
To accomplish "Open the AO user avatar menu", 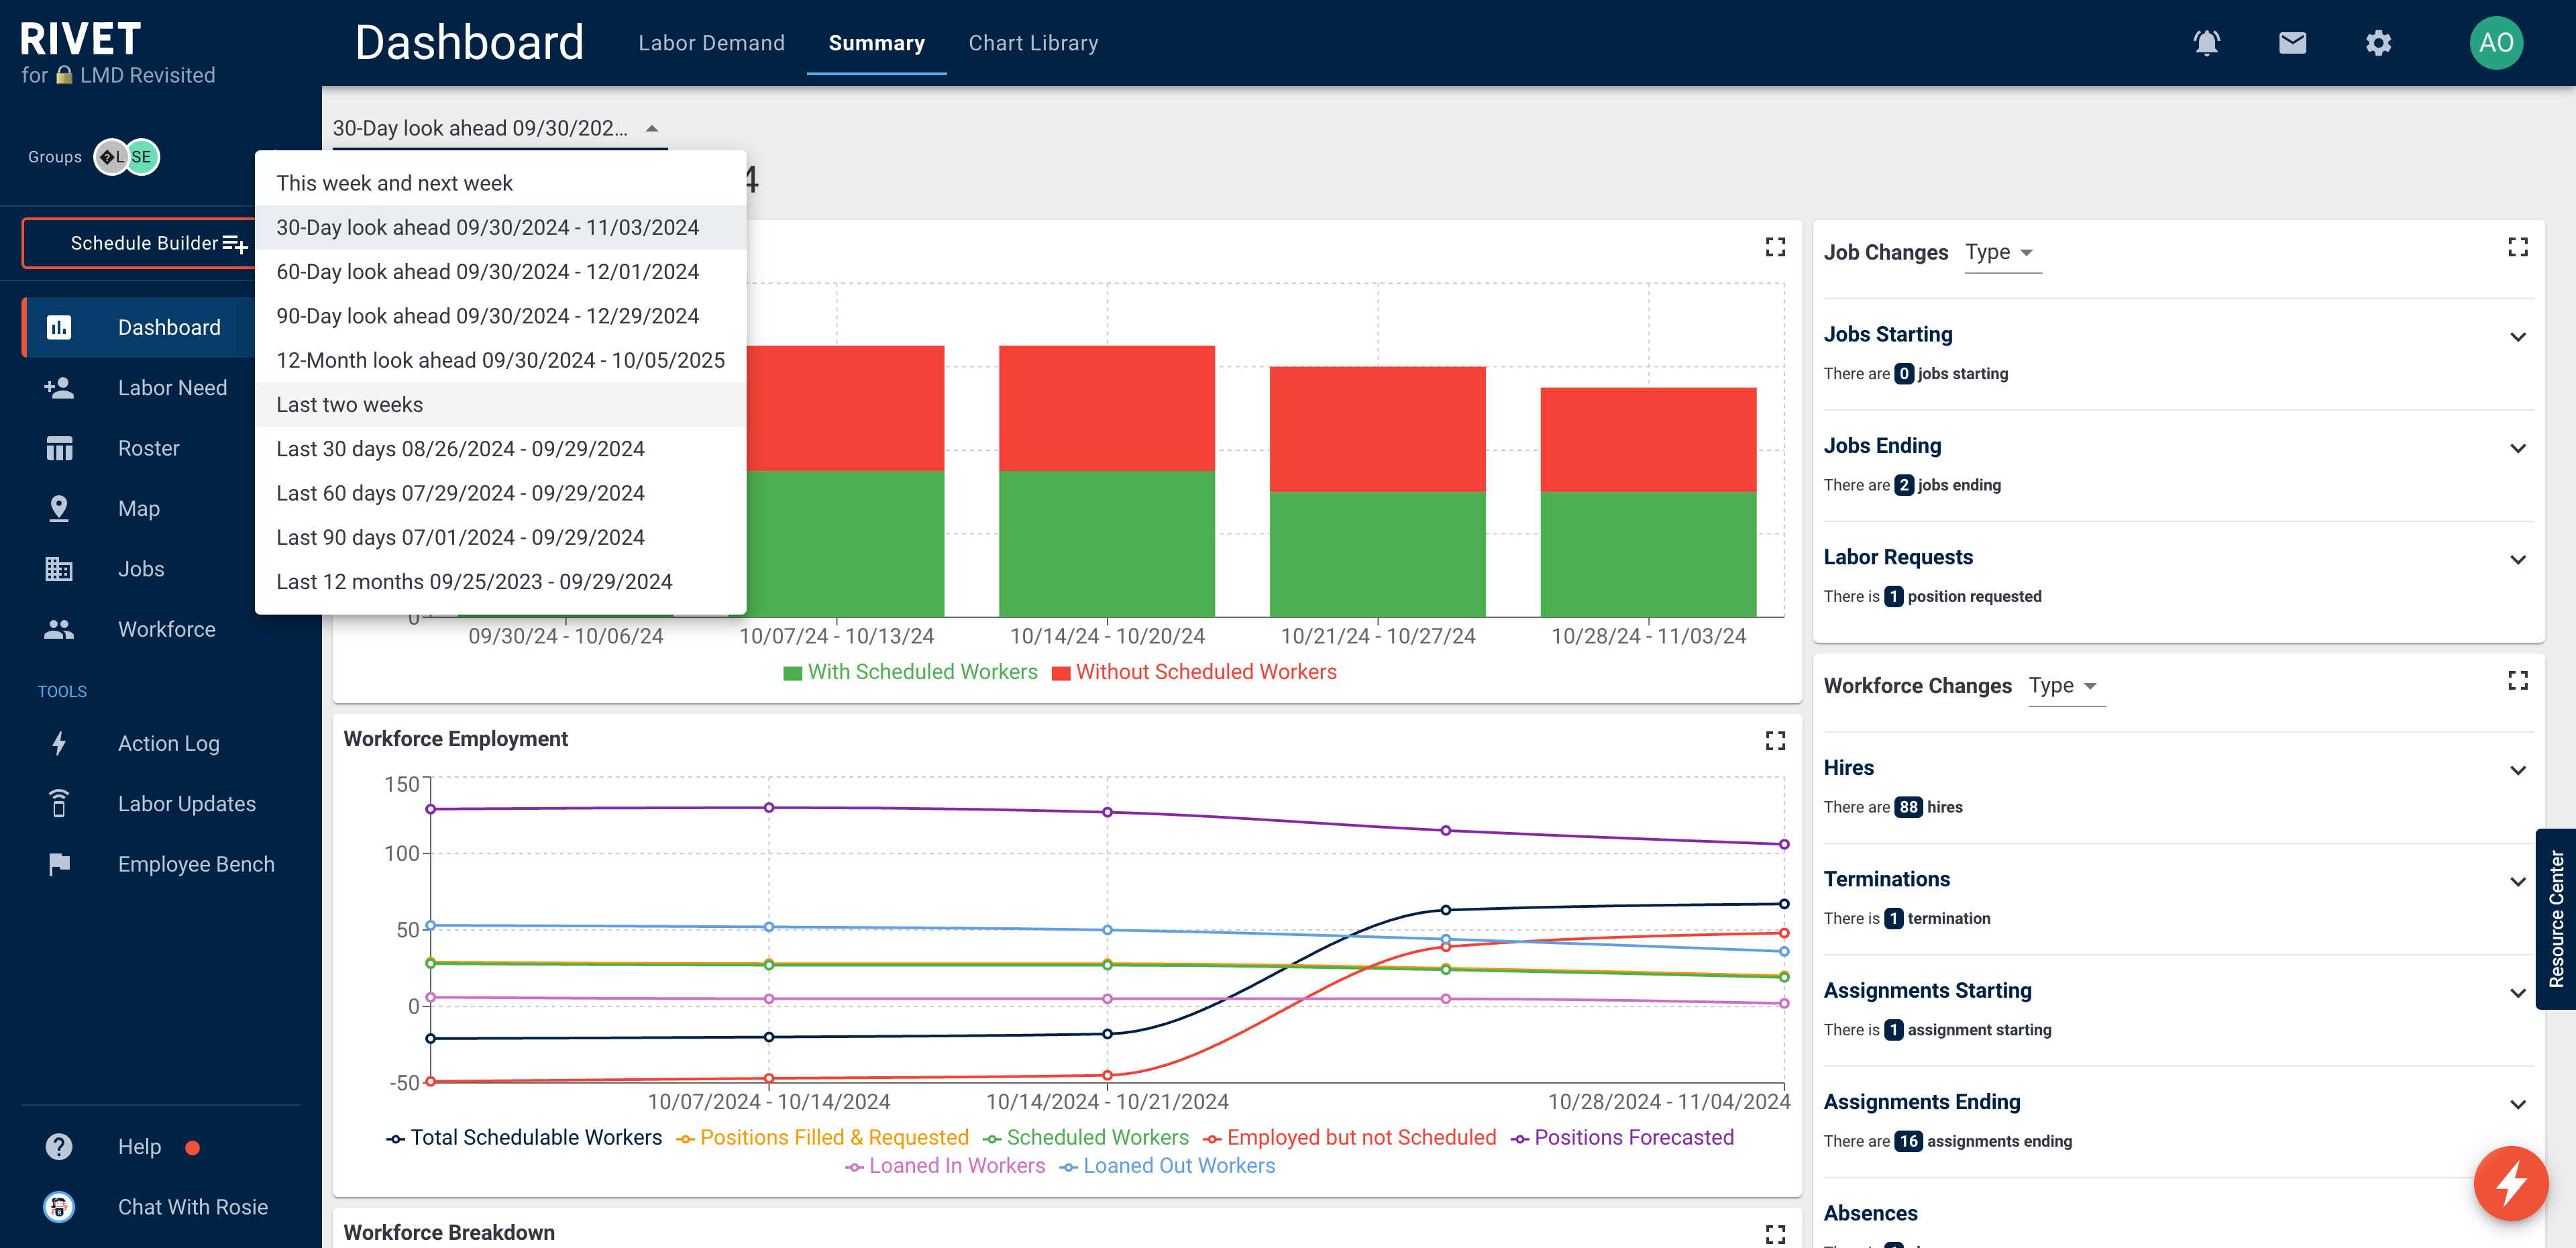I will (x=2497, y=43).
